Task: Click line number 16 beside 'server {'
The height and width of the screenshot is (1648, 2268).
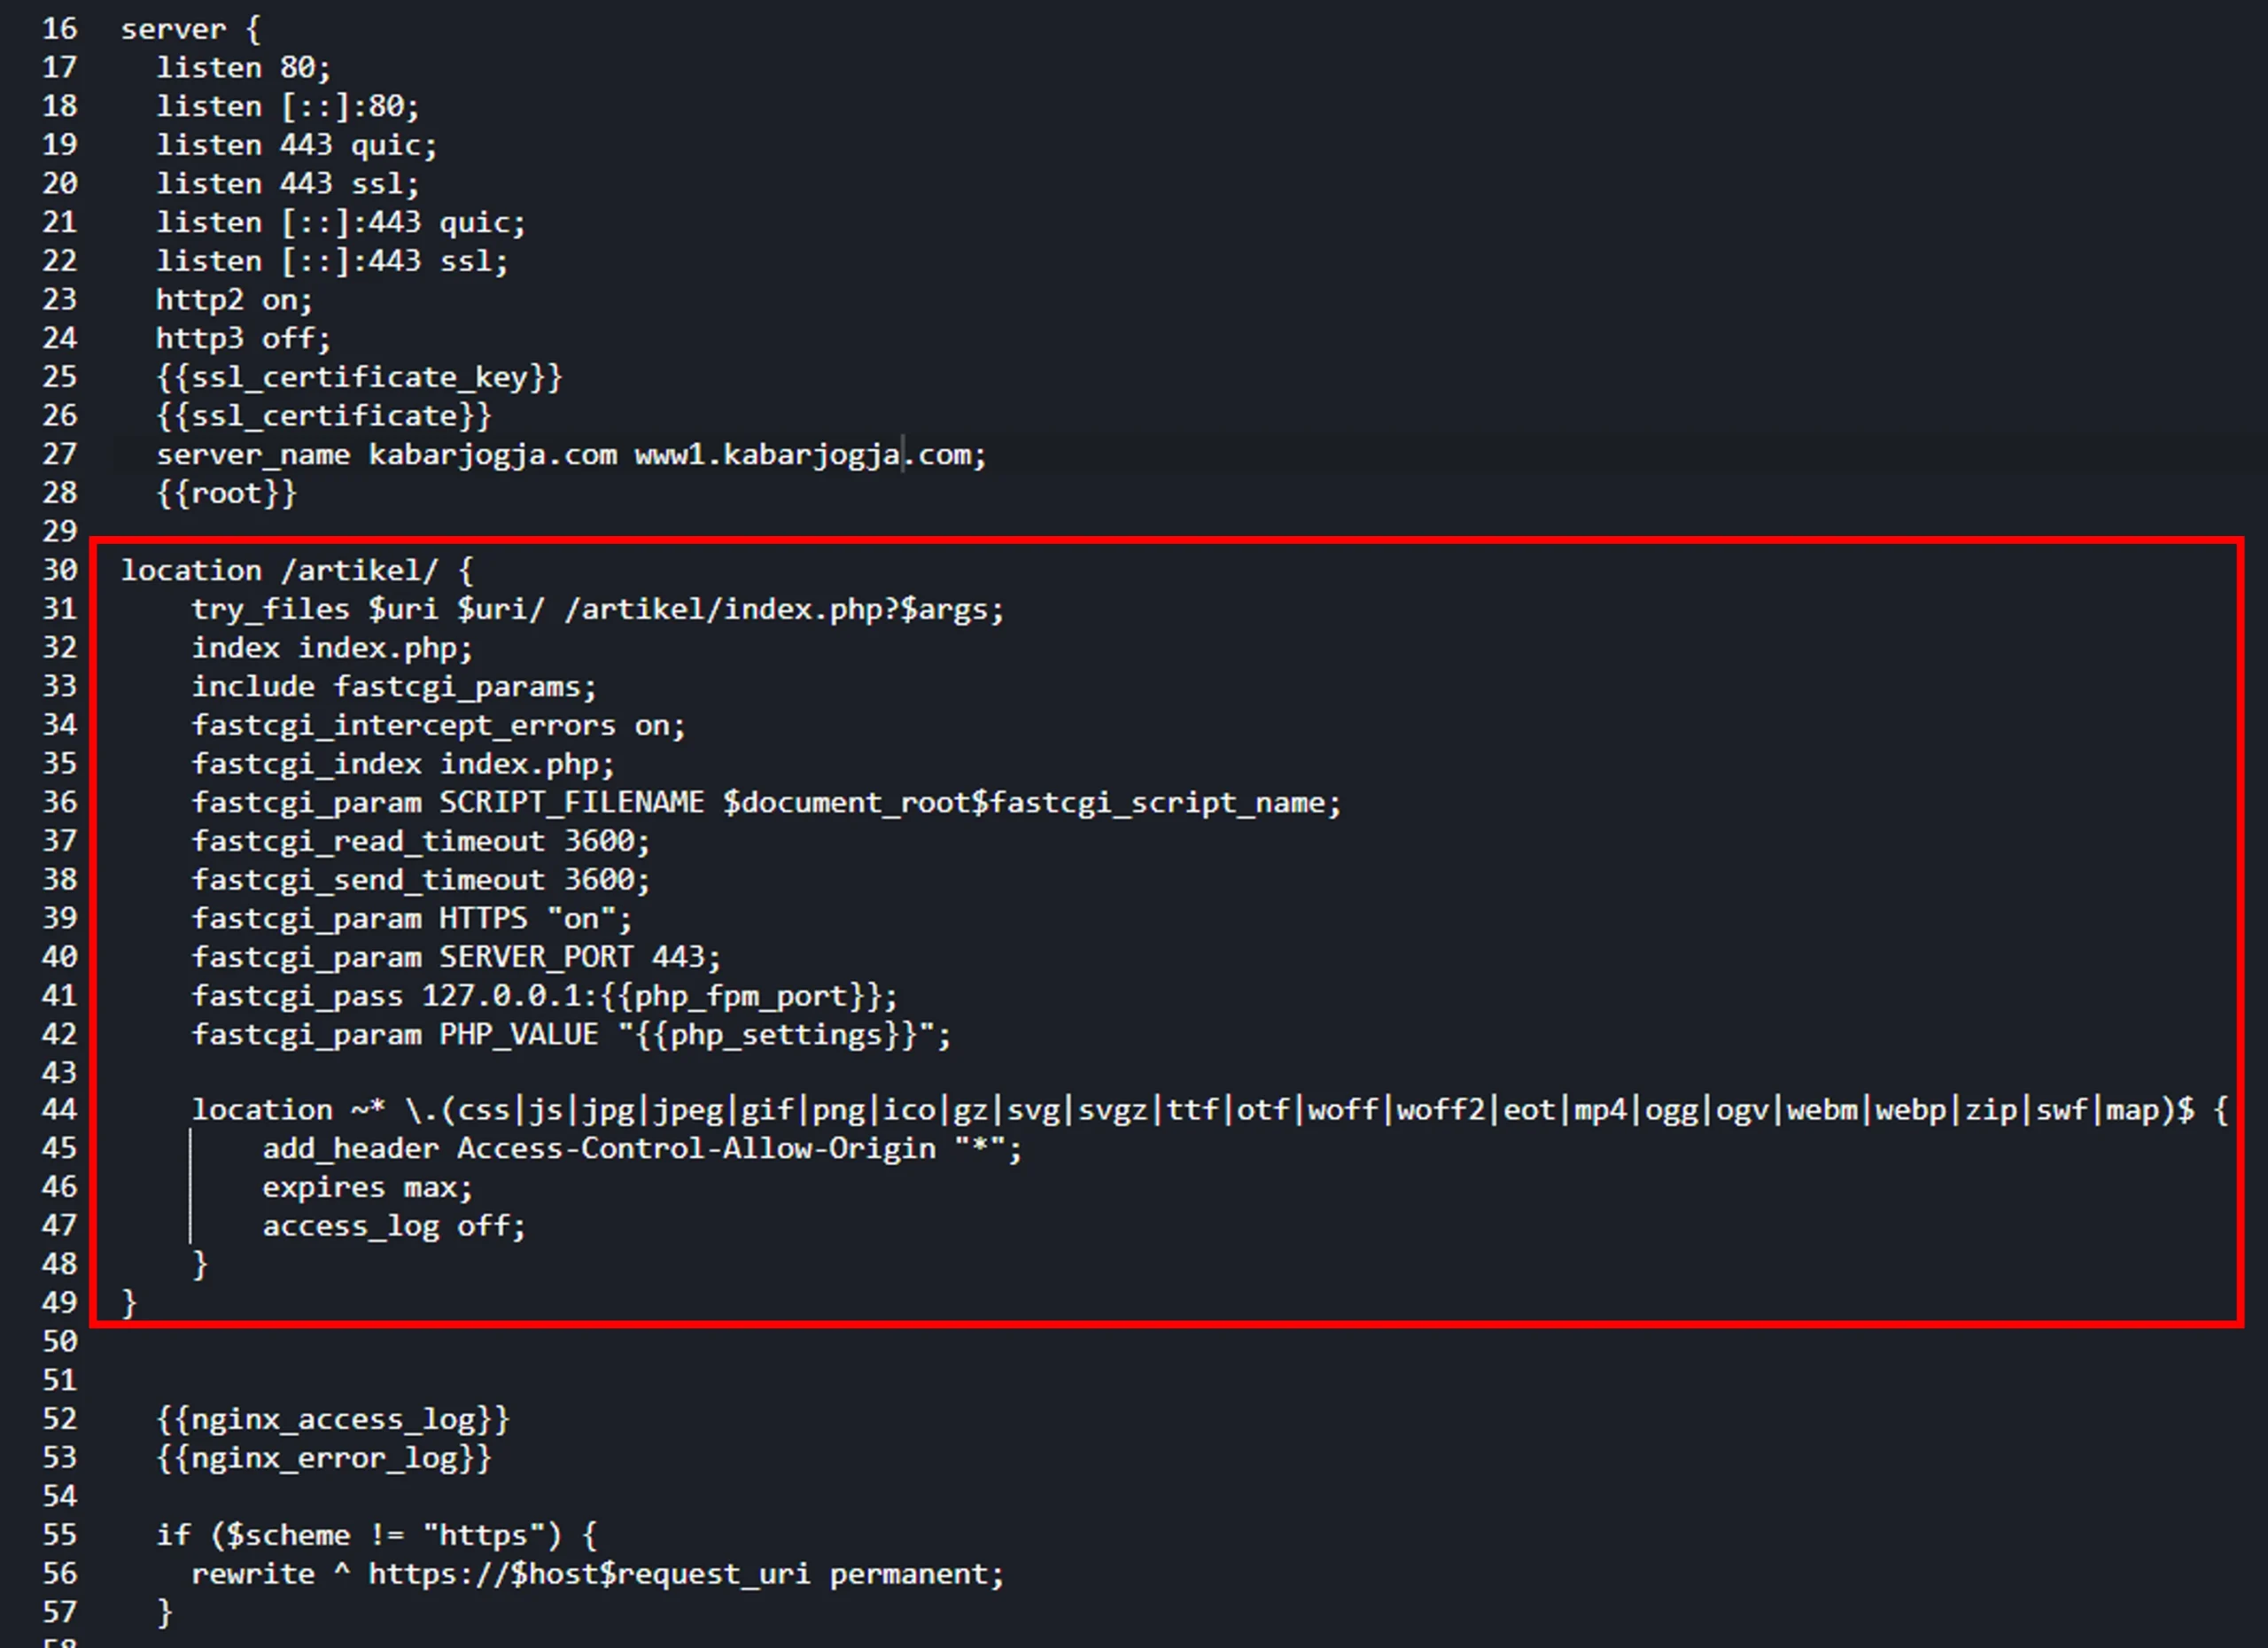Action: pyautogui.click(x=59, y=29)
